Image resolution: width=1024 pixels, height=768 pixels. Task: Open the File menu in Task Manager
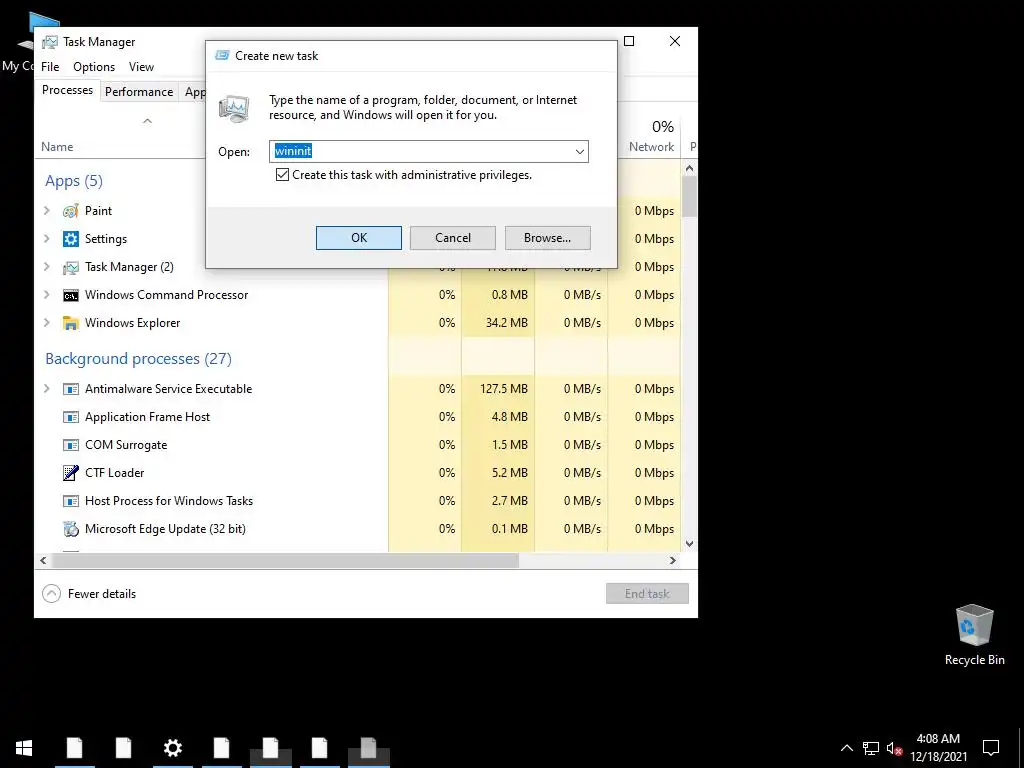coord(50,67)
